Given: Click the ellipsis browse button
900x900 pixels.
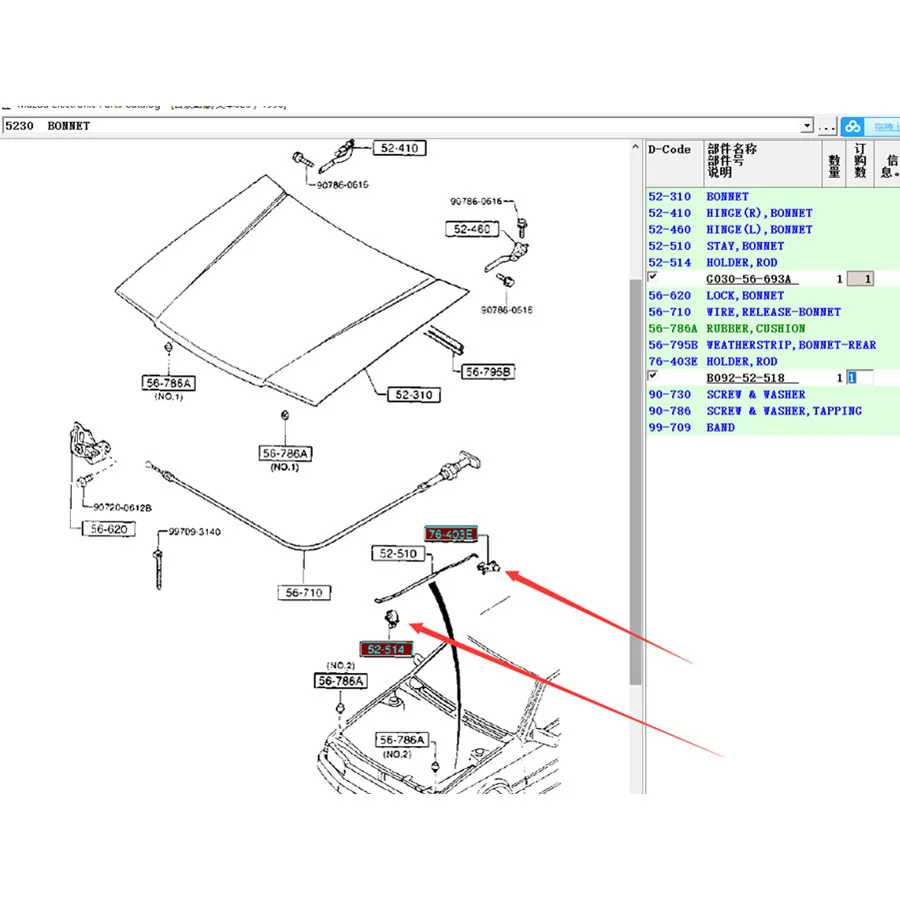Looking at the screenshot, I should click(827, 126).
